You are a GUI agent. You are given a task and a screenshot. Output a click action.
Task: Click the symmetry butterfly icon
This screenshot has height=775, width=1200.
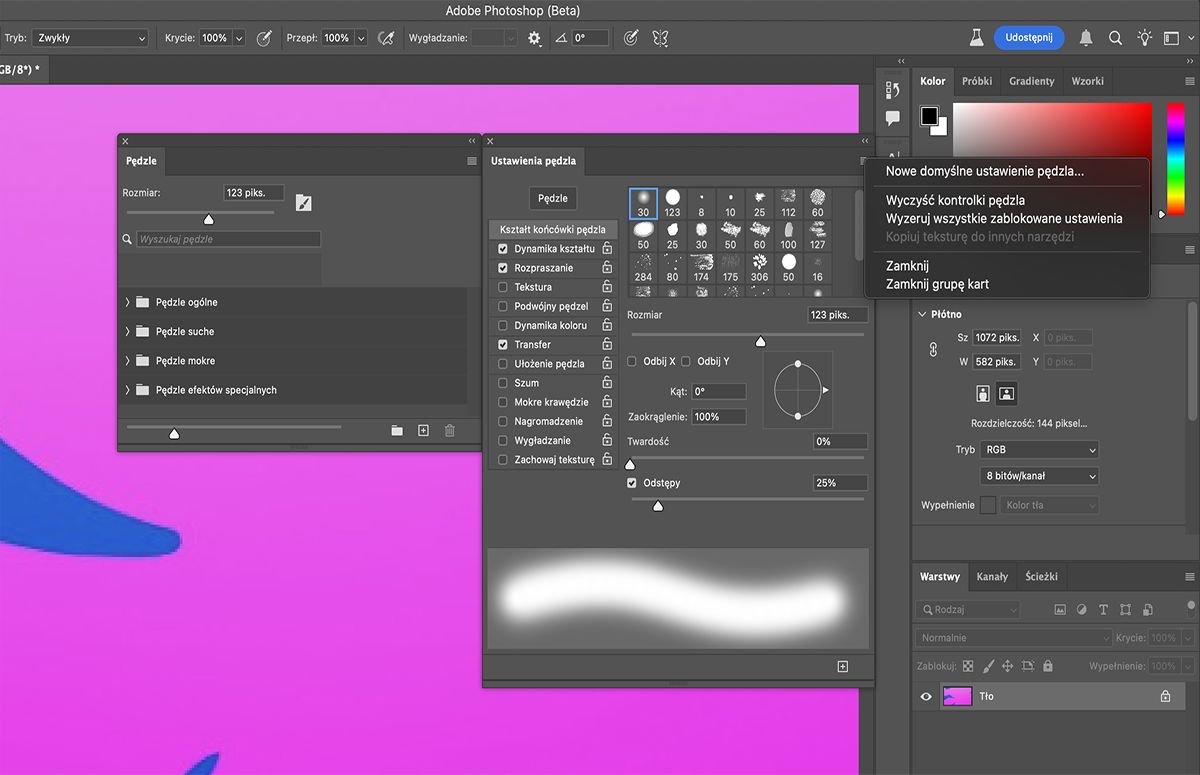(660, 38)
